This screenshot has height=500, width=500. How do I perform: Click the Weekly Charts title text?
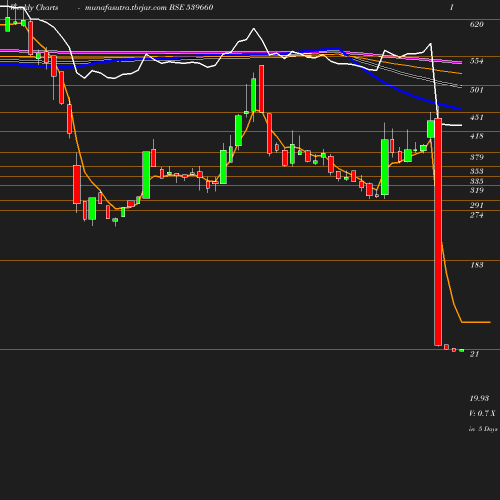click(x=34, y=7)
